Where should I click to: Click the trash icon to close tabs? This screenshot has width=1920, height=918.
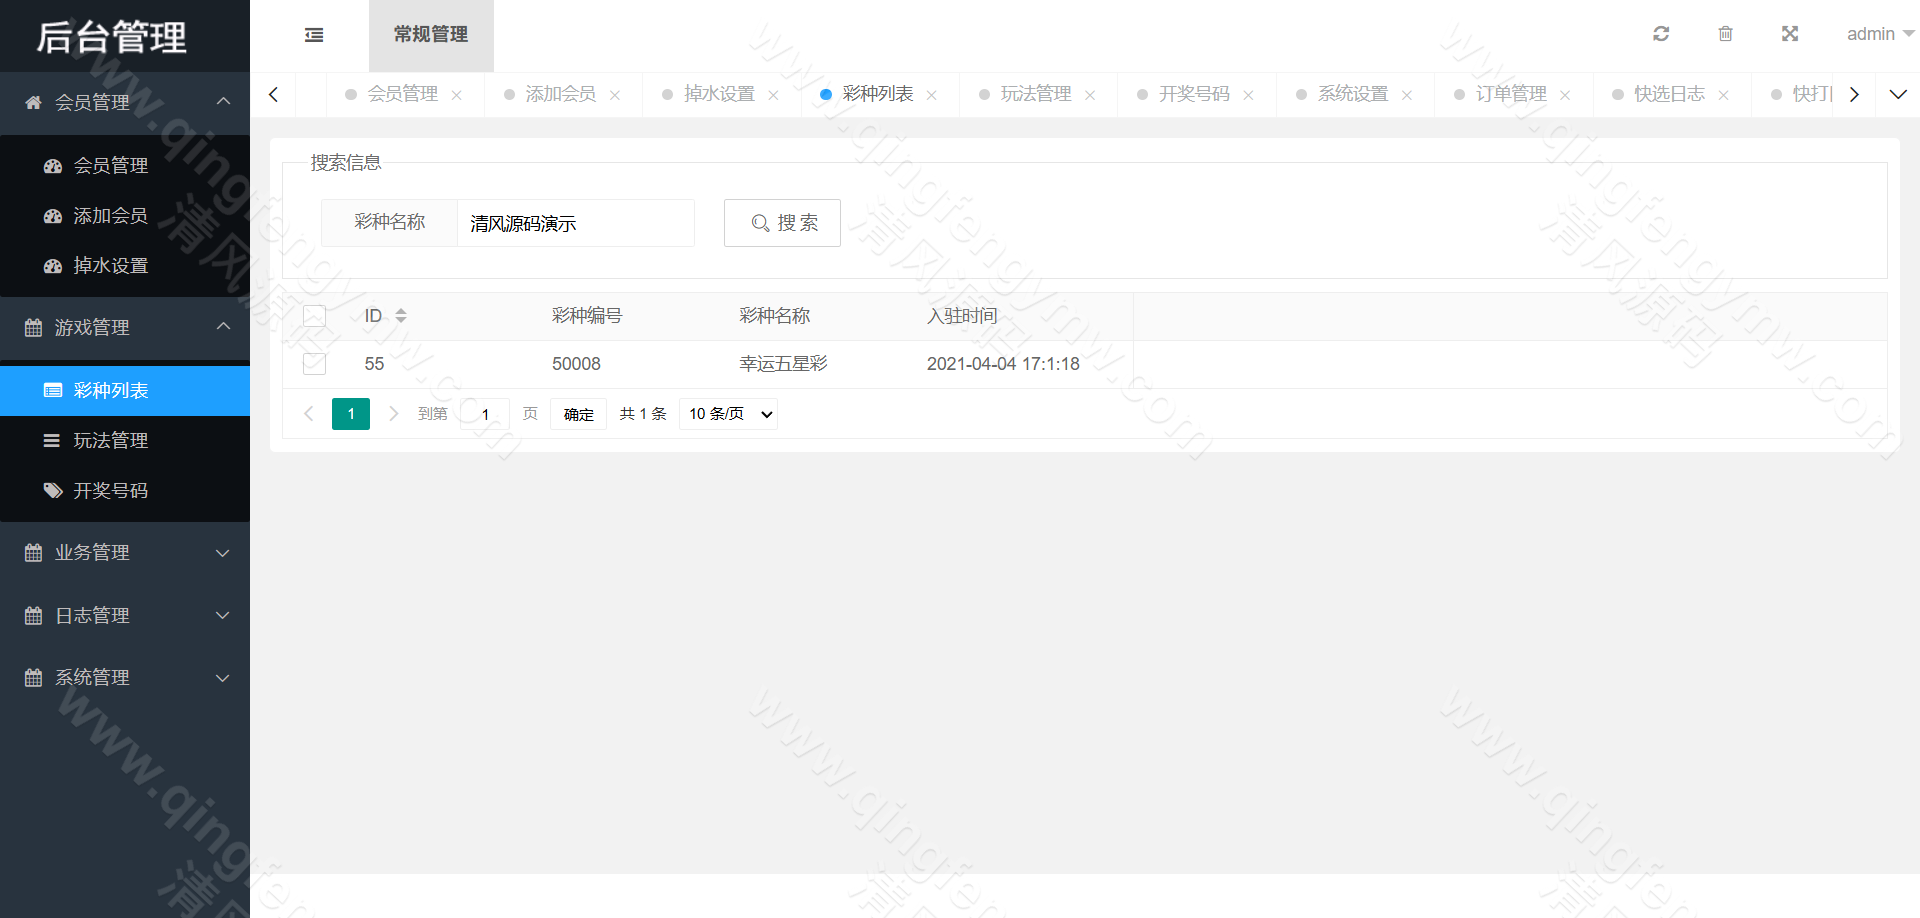[x=1725, y=33]
